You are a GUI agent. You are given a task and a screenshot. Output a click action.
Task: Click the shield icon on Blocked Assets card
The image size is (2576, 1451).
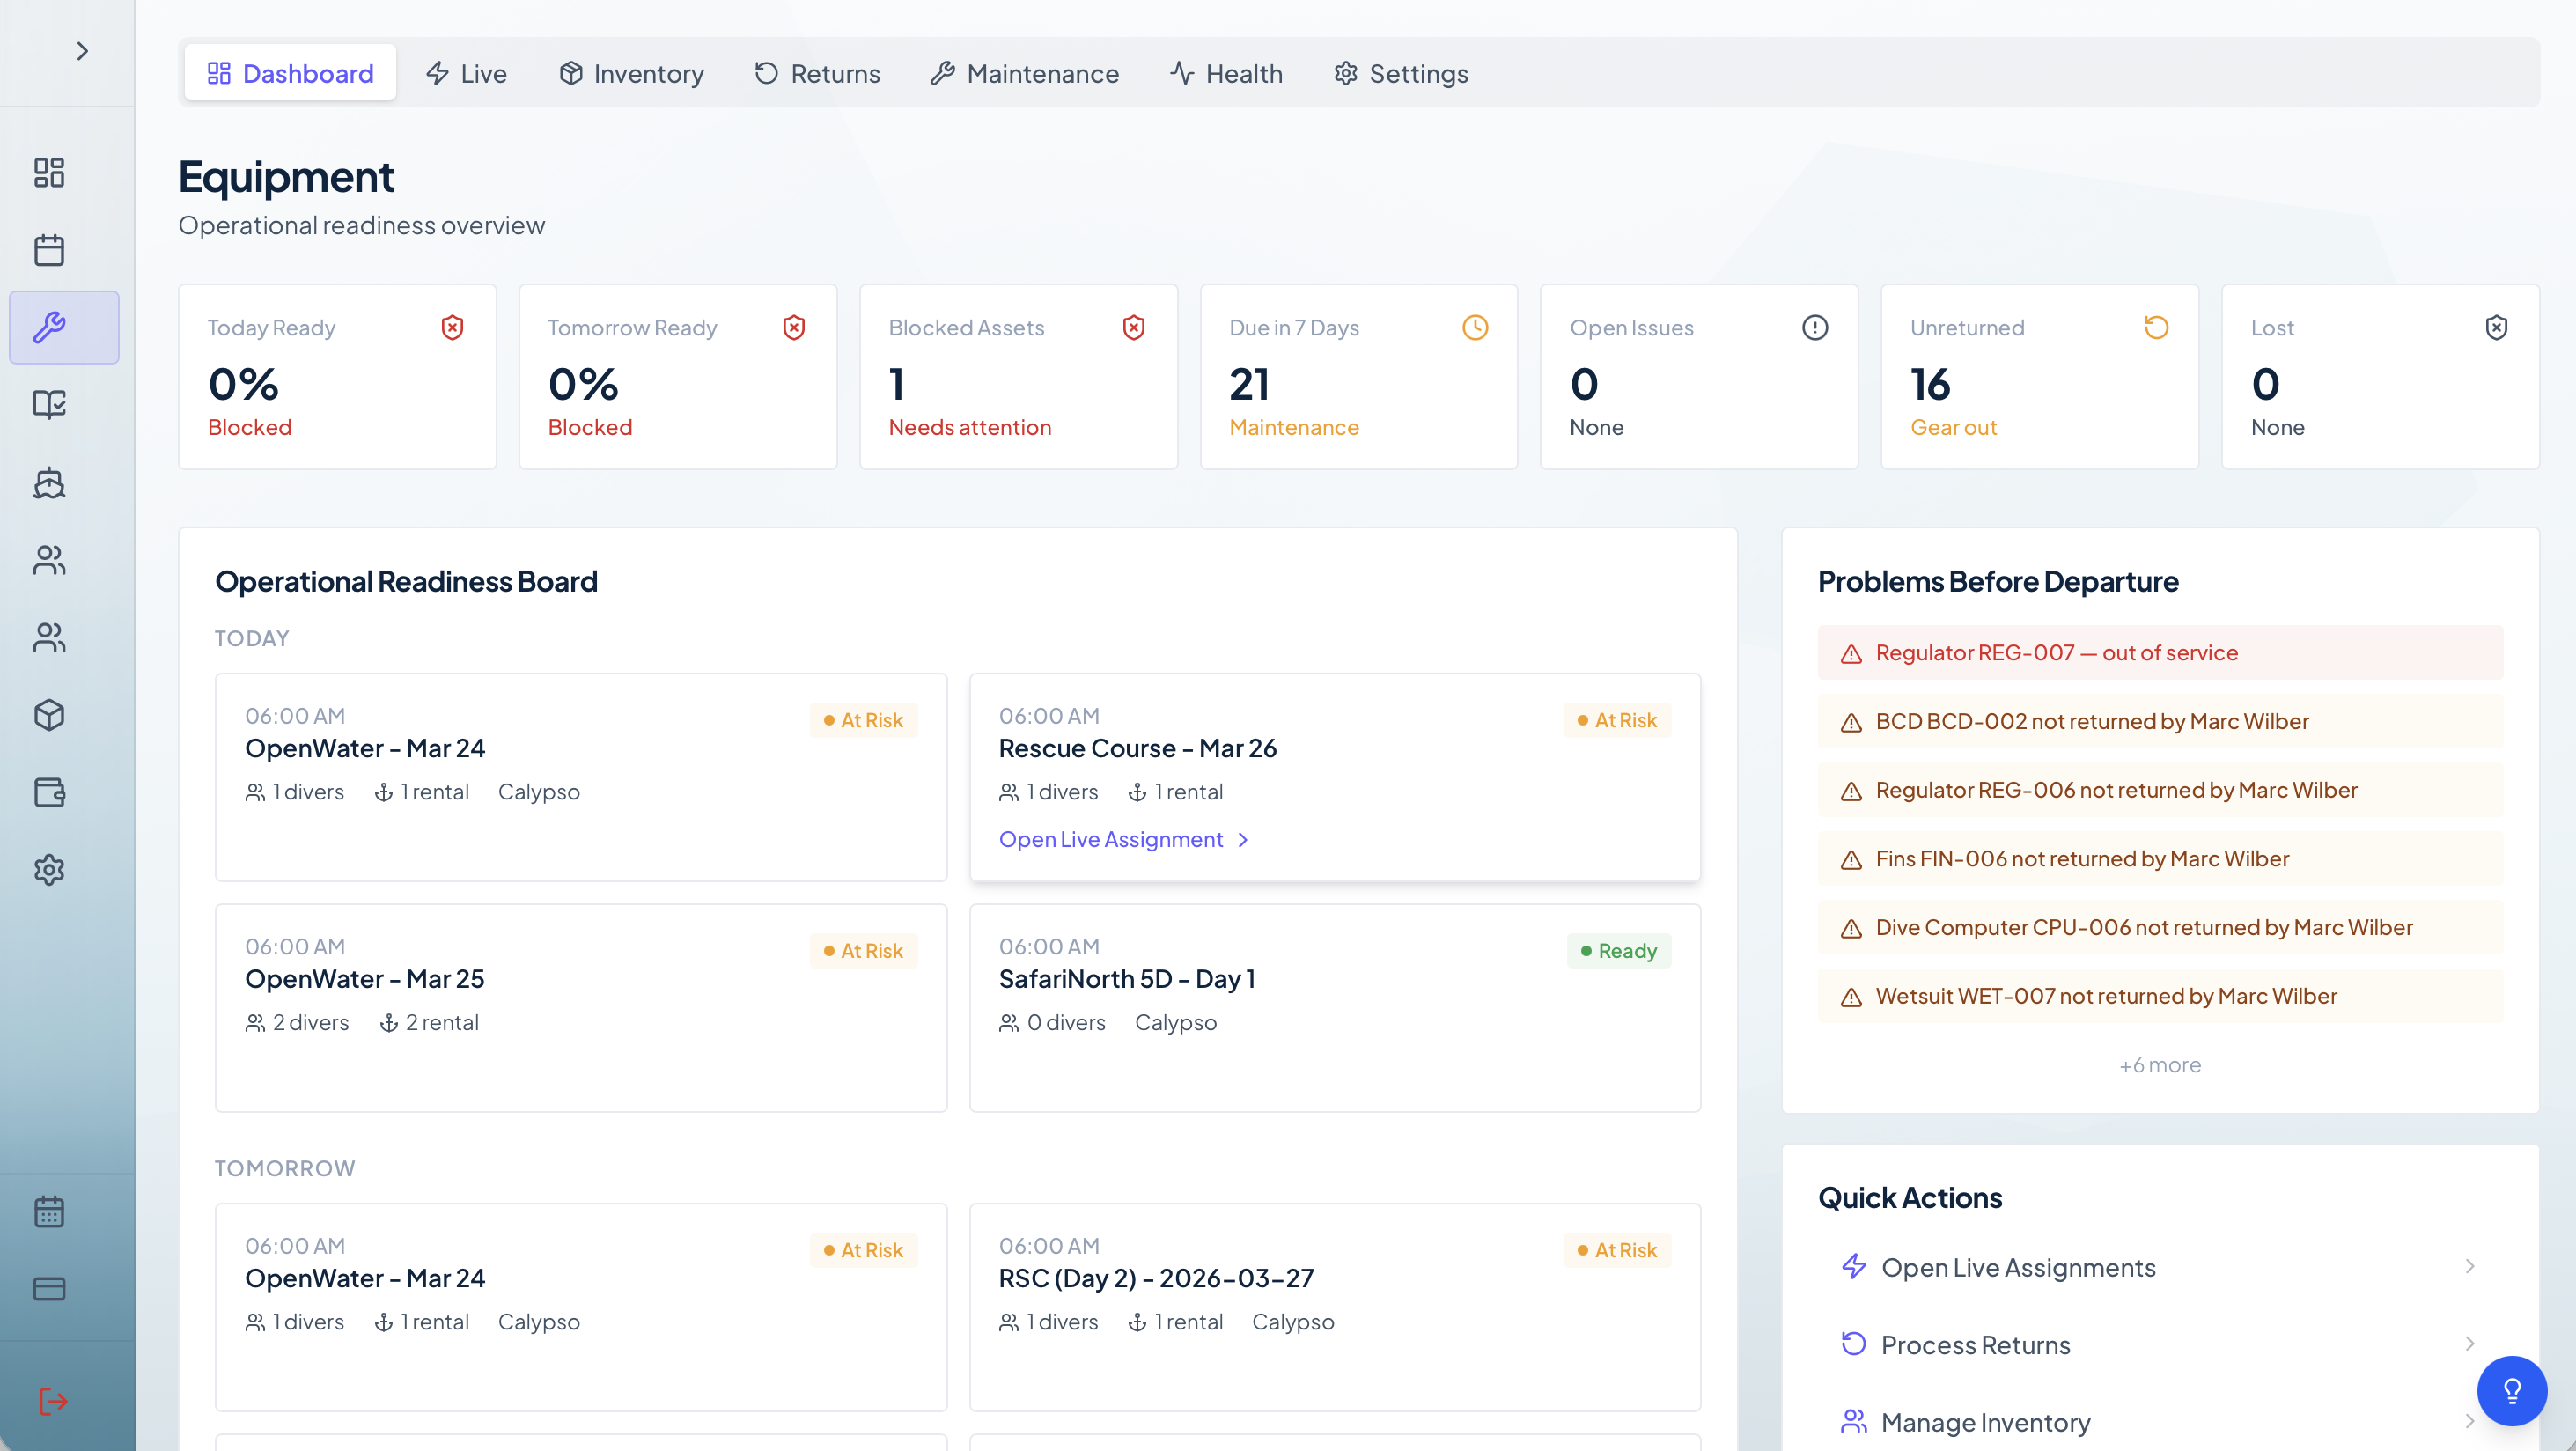(1134, 327)
